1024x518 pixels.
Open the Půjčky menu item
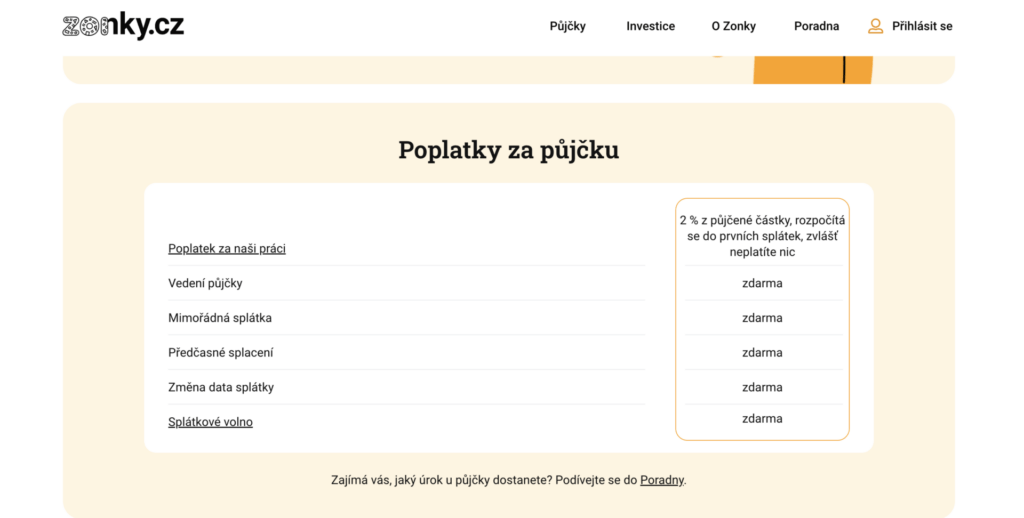567,26
